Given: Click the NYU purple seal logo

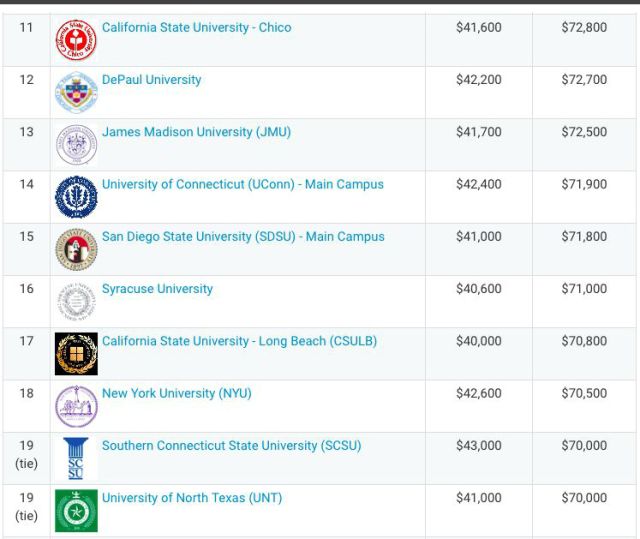Looking at the screenshot, I should click(x=76, y=406).
